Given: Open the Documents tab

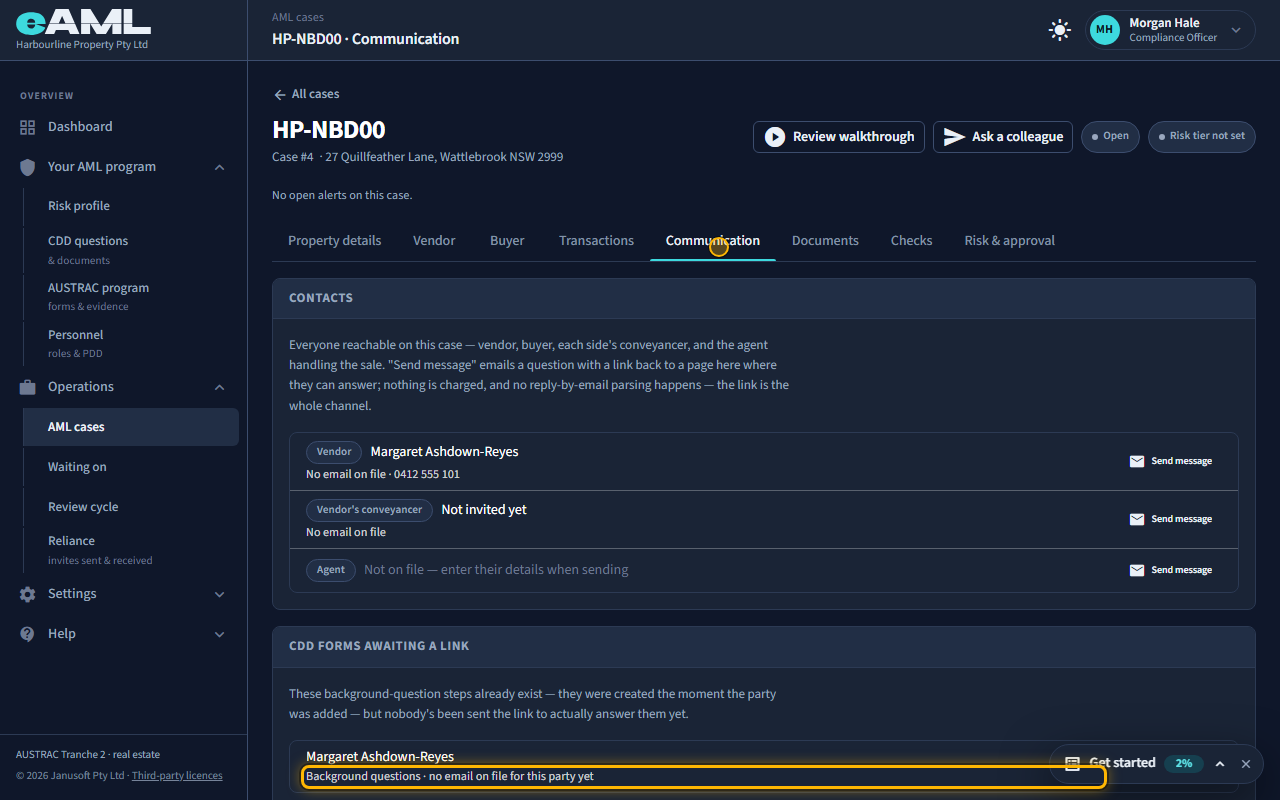Looking at the screenshot, I should pyautogui.click(x=825, y=241).
